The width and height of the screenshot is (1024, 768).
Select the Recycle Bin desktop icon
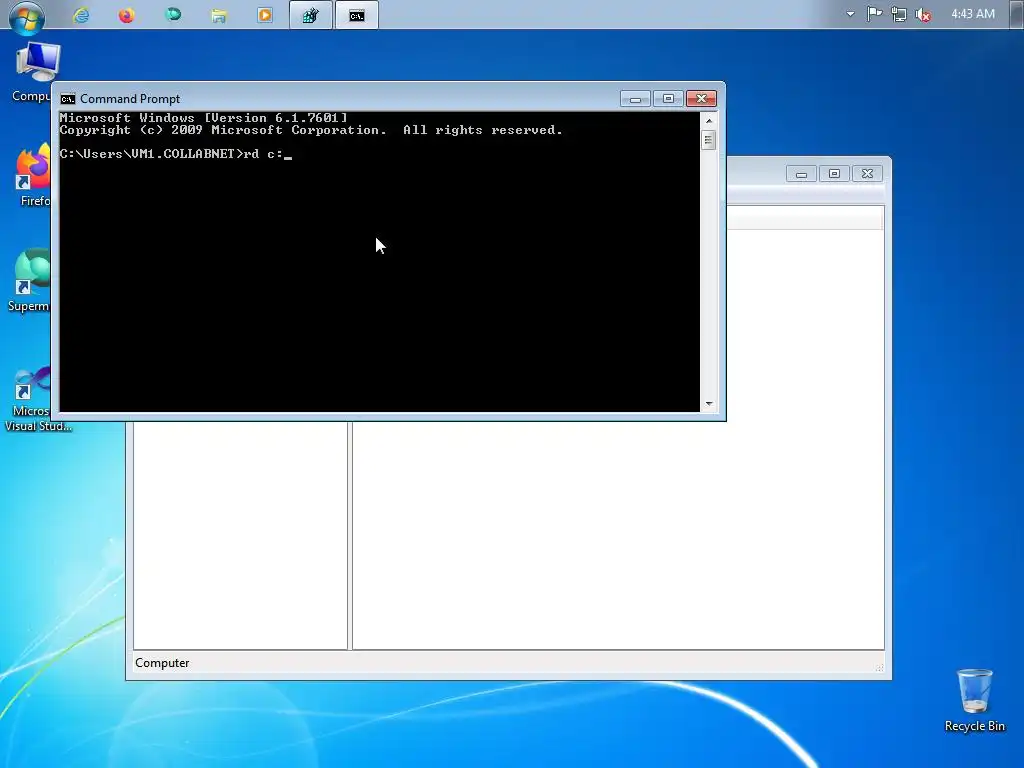pos(974,700)
